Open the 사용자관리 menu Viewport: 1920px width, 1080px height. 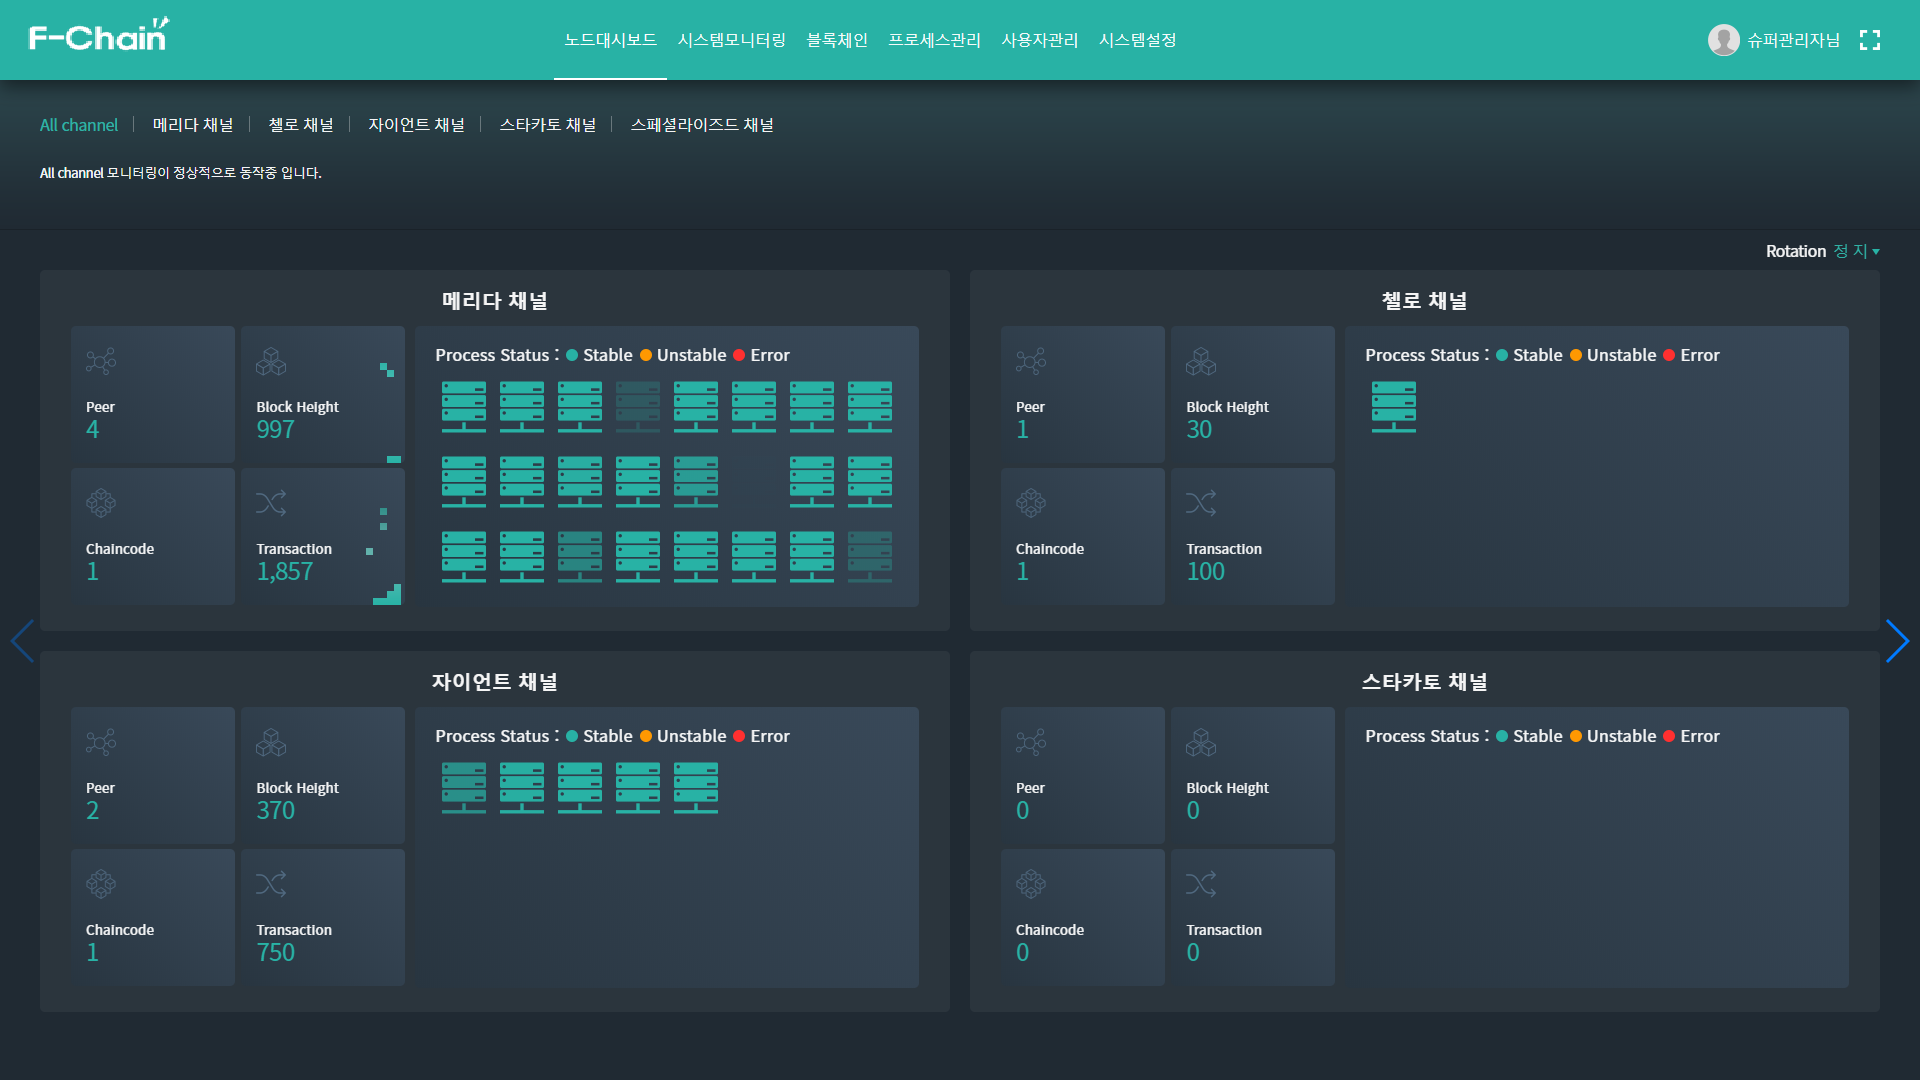(1040, 40)
